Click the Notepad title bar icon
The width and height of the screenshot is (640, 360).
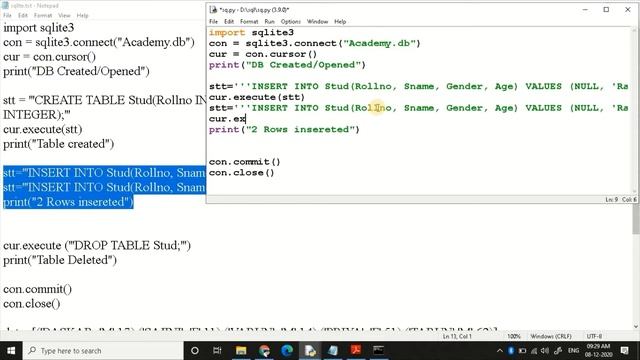6,5
